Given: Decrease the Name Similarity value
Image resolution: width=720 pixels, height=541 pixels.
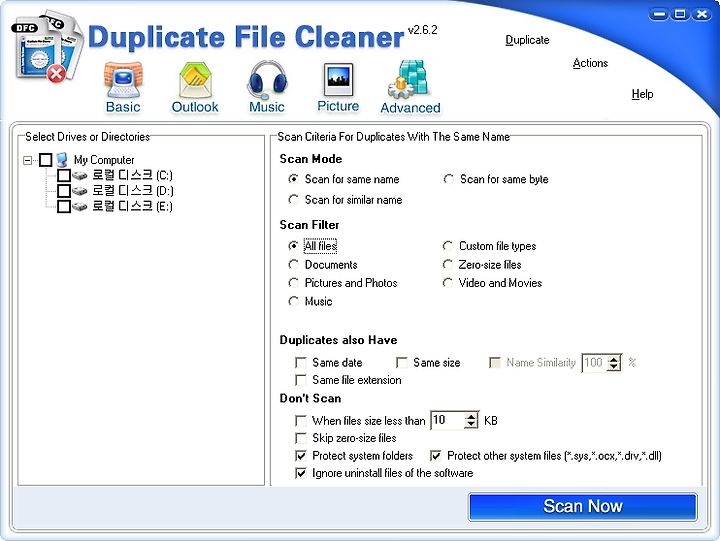Looking at the screenshot, I should coord(613,367).
